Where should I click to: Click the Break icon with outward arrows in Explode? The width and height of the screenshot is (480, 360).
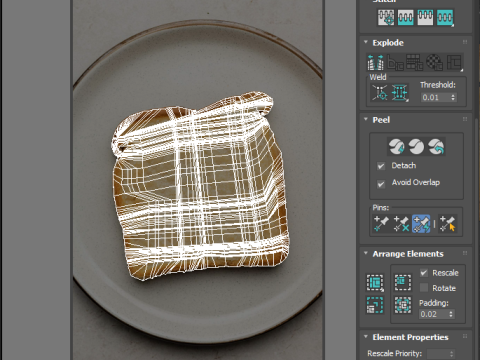[x=375, y=62]
